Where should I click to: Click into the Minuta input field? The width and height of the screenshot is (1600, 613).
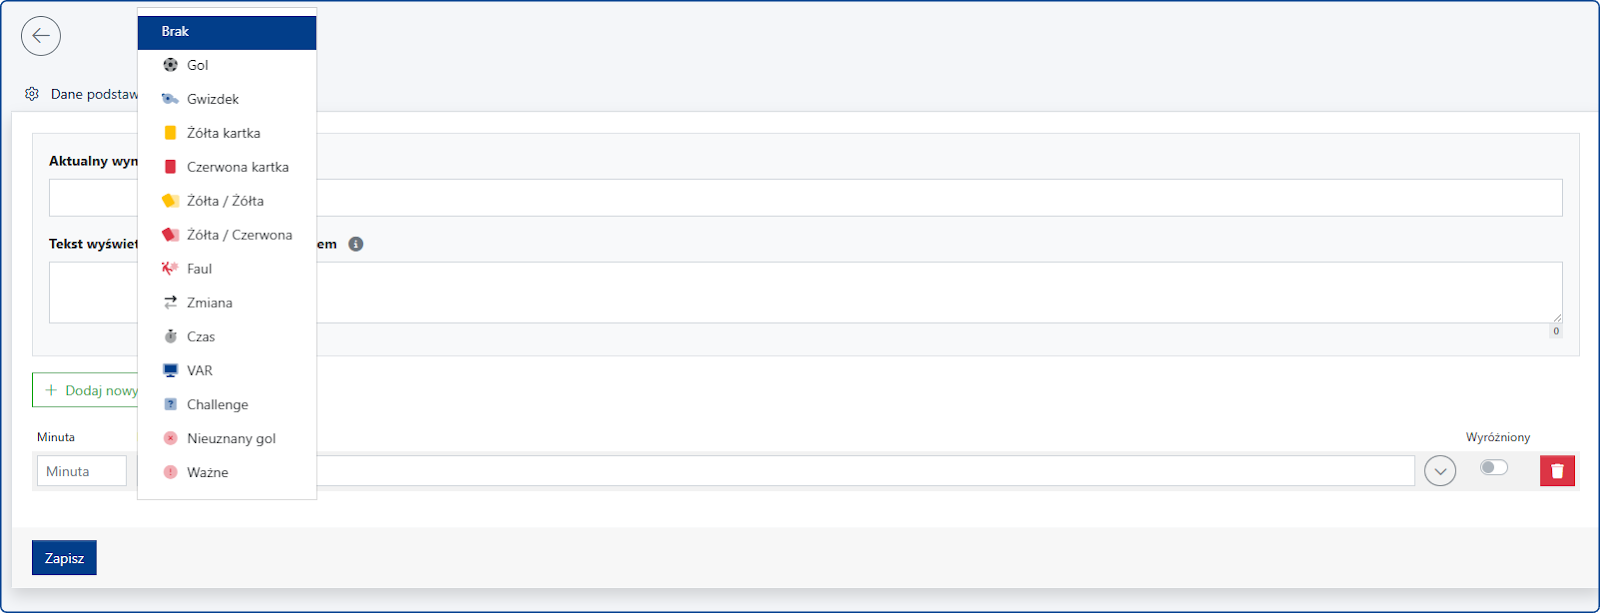pos(82,471)
